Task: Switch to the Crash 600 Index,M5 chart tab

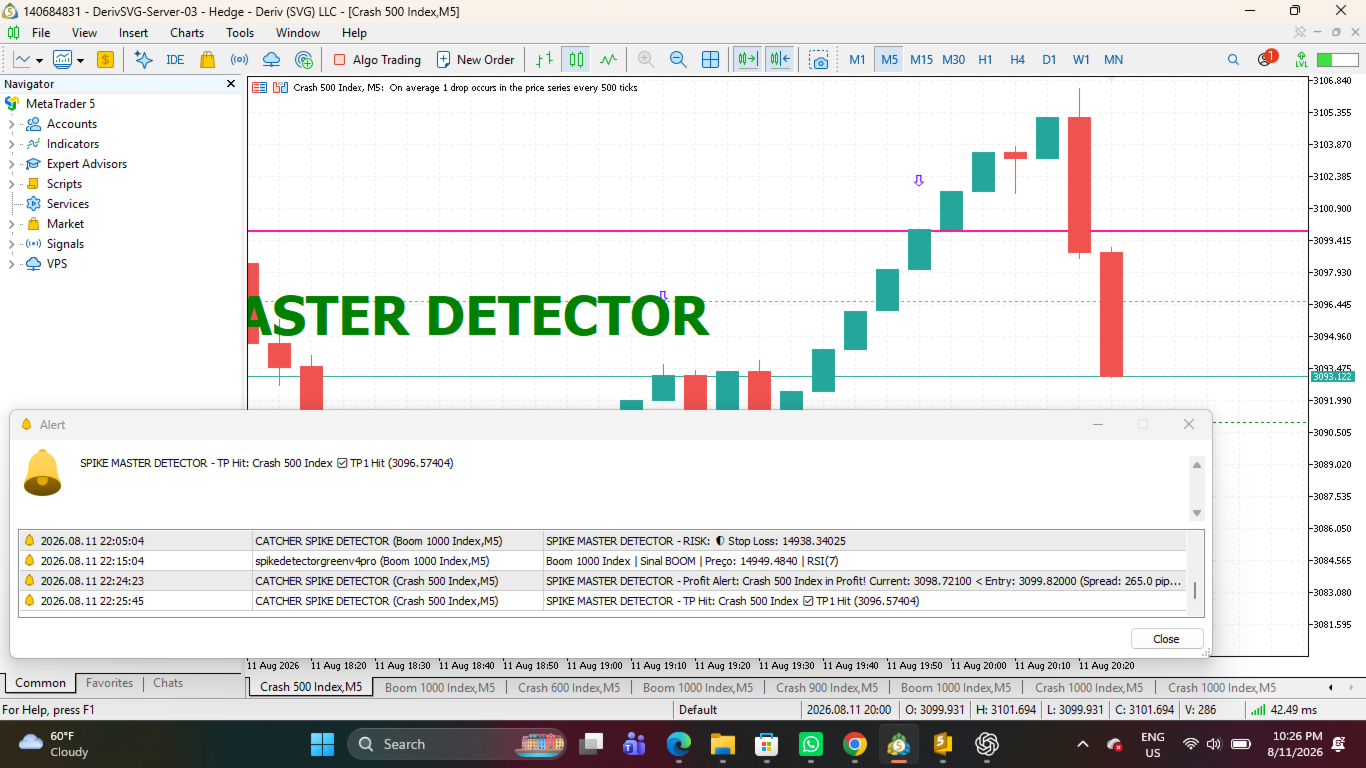Action: [569, 688]
